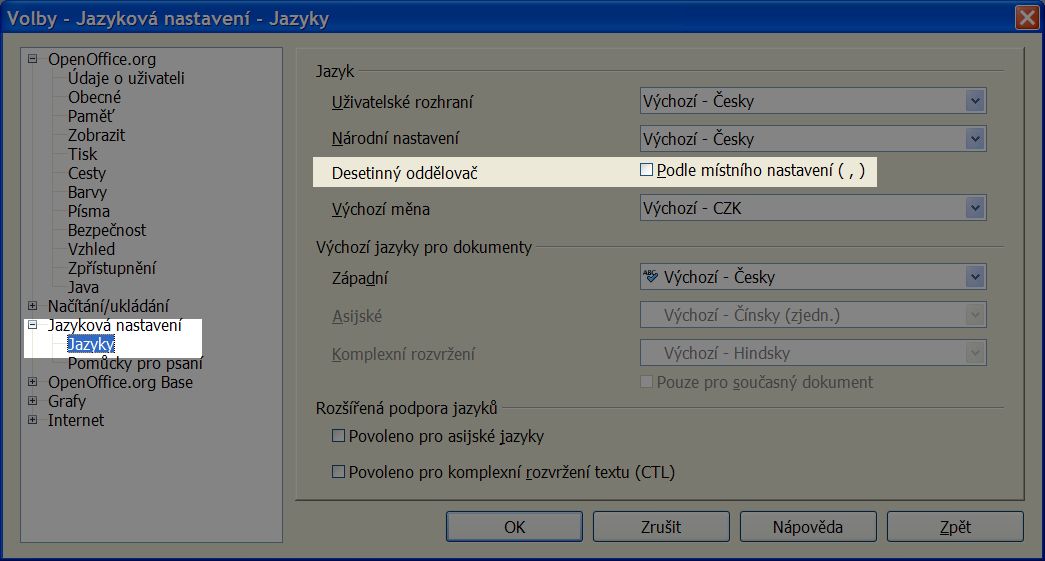This screenshot has width=1045, height=561.
Task: Select the OpenOffice.org root item
Action: click(102, 59)
